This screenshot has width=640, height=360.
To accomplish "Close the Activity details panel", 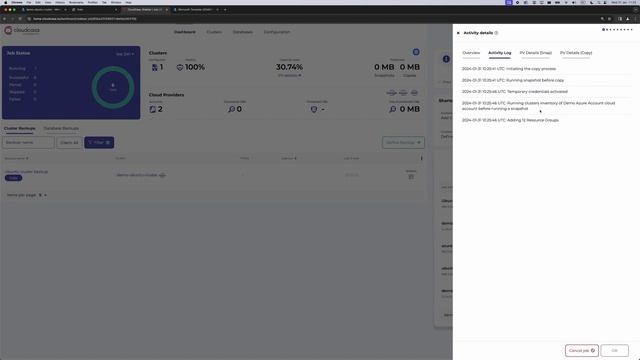I will pyautogui.click(x=458, y=33).
